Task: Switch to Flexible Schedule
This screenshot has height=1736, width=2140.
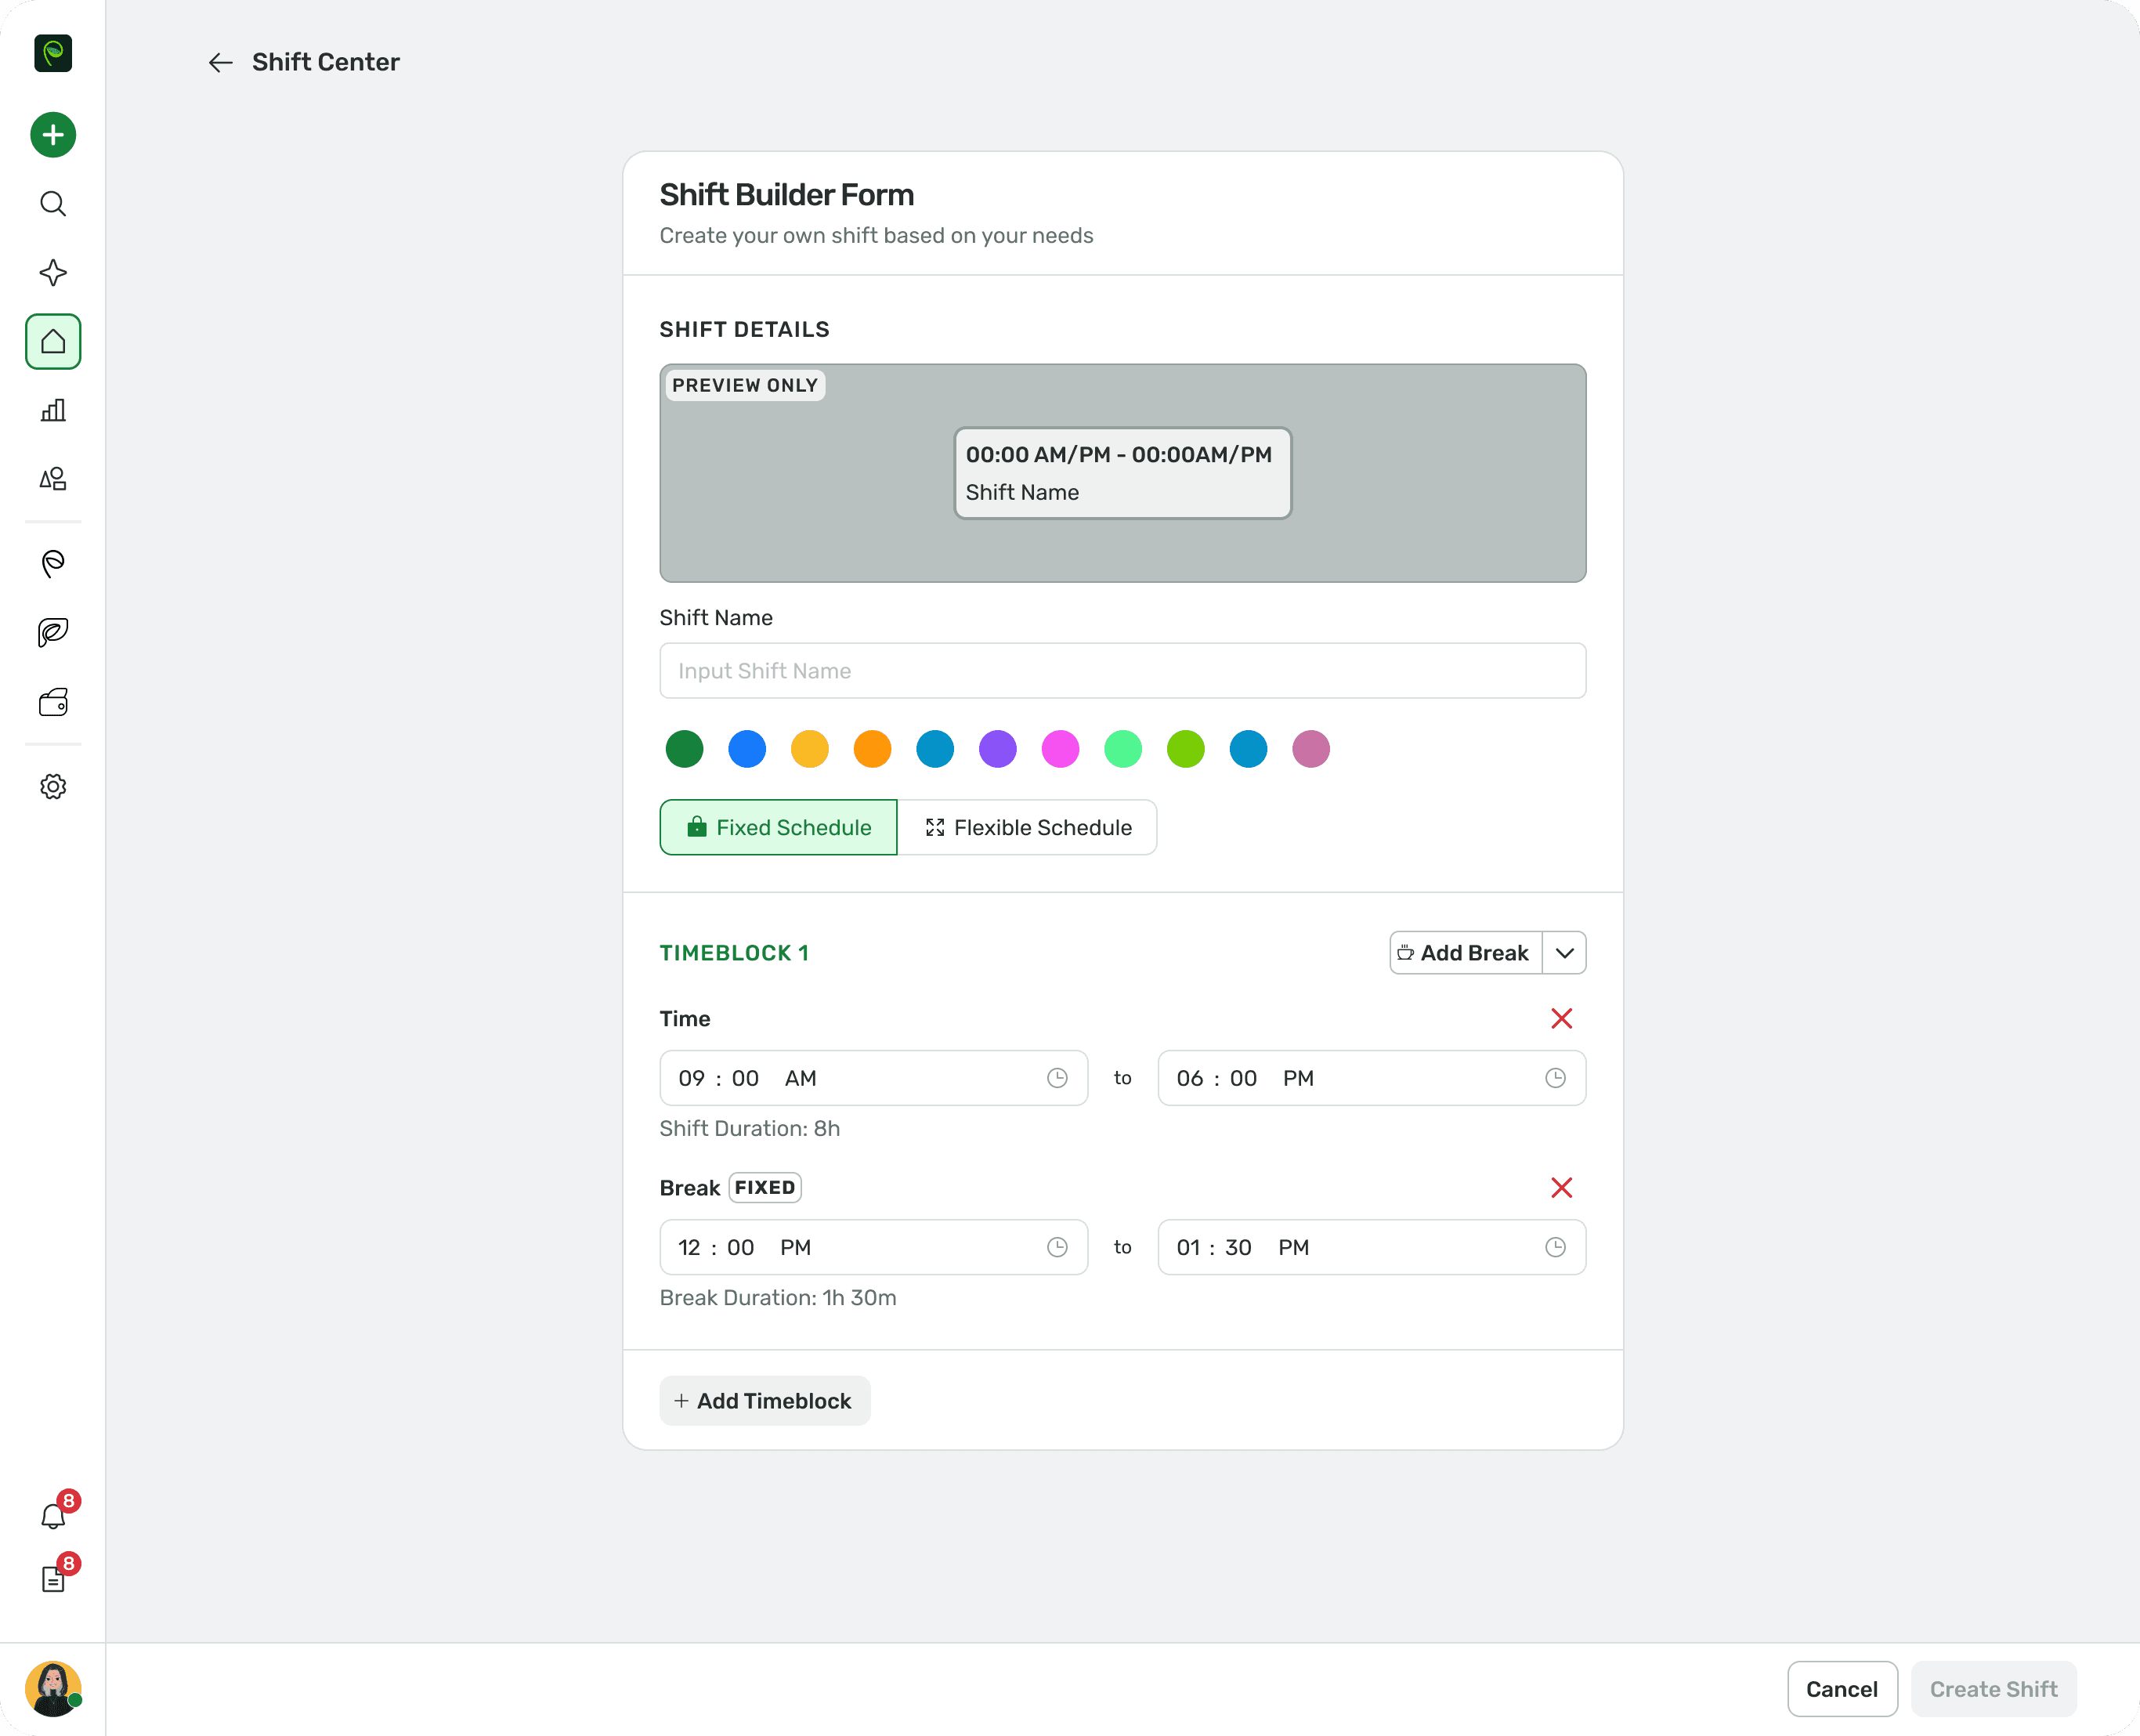Action: 1028,827
